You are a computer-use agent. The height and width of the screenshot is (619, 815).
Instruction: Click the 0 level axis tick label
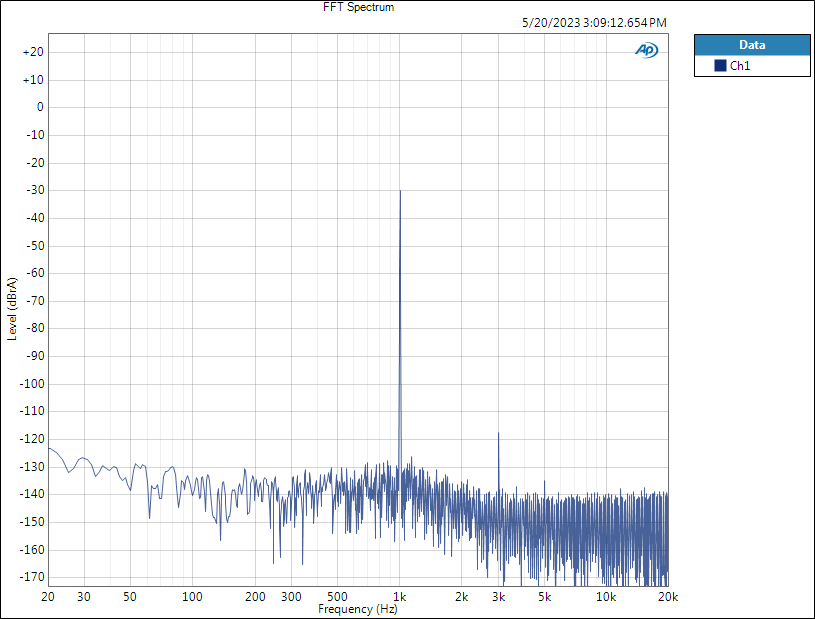pos(40,107)
